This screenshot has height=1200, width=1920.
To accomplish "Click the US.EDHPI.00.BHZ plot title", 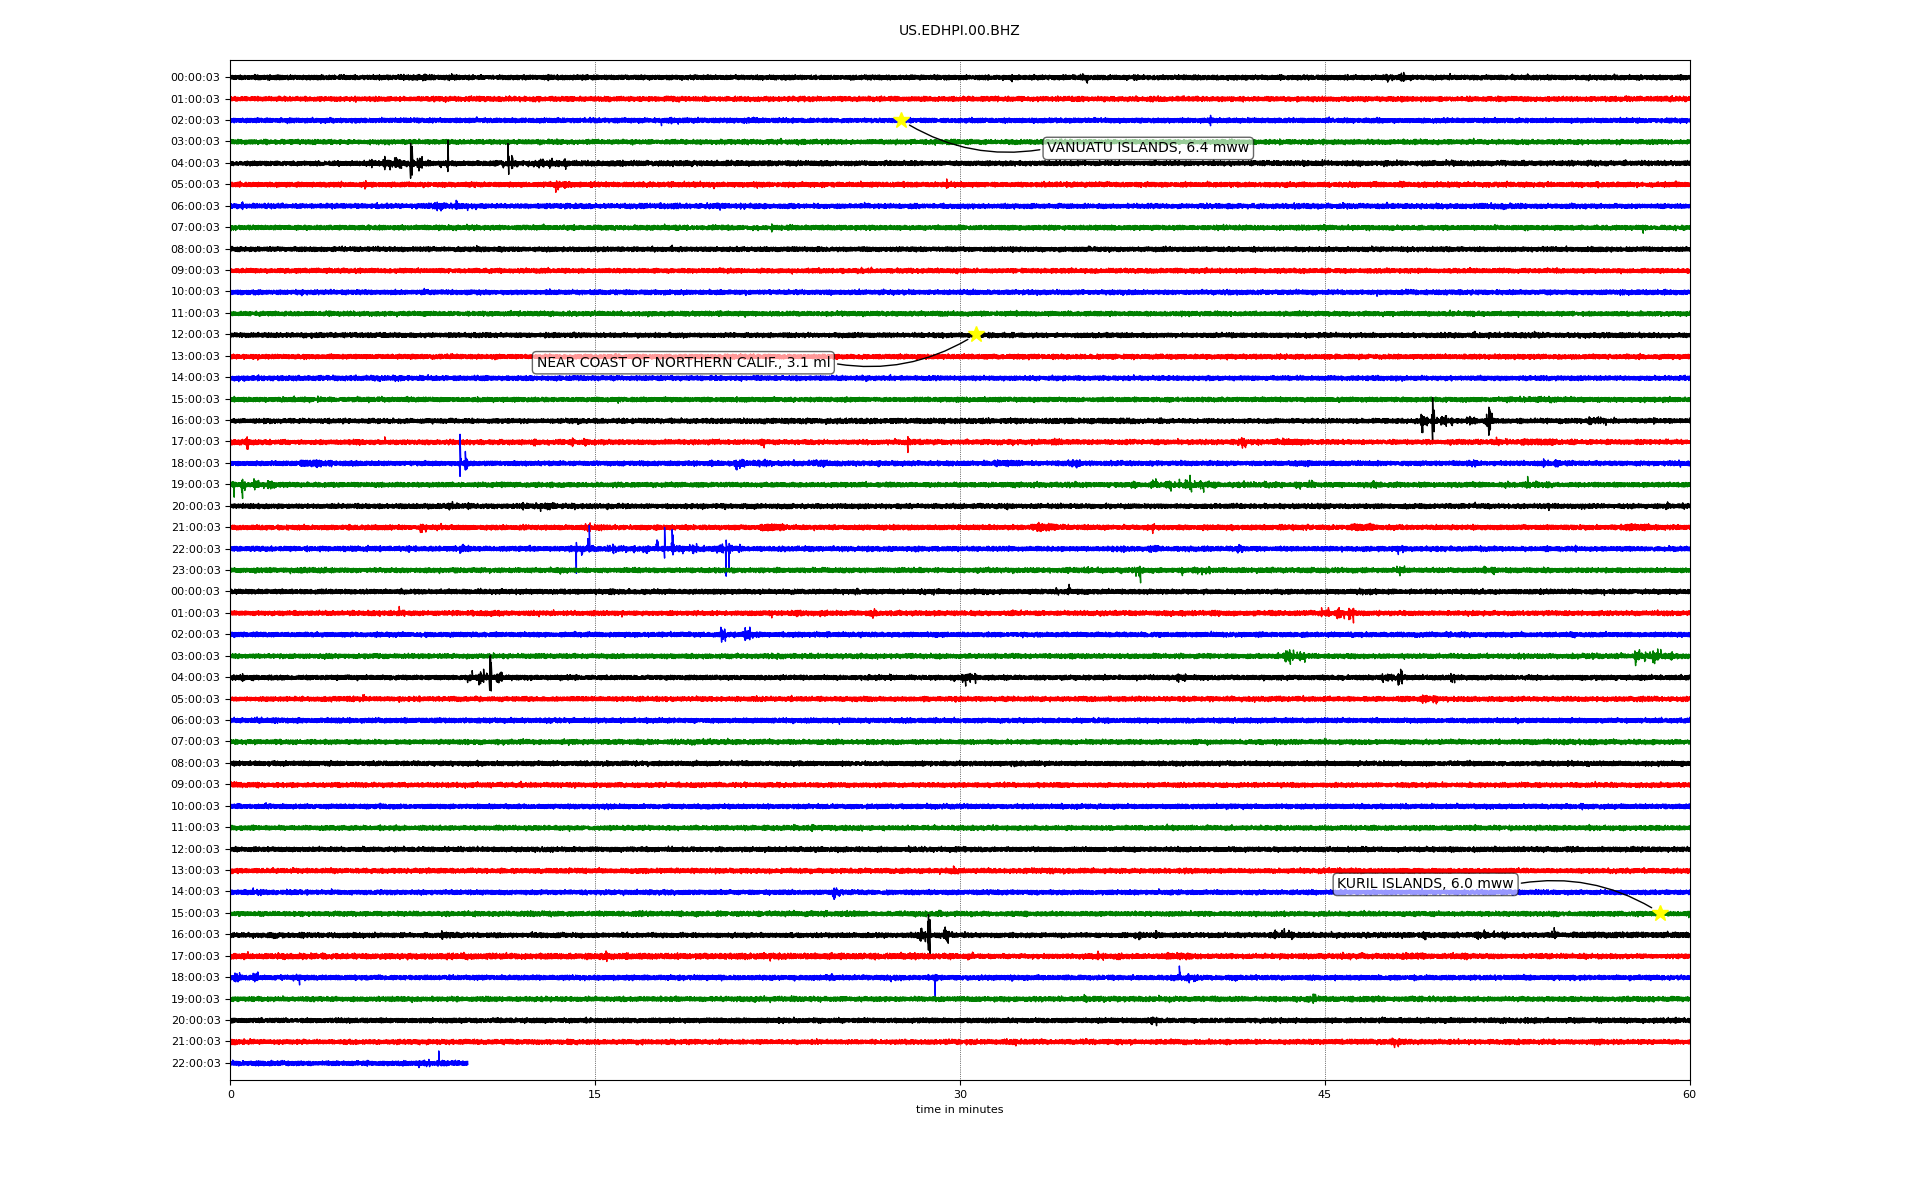I will point(959,31).
